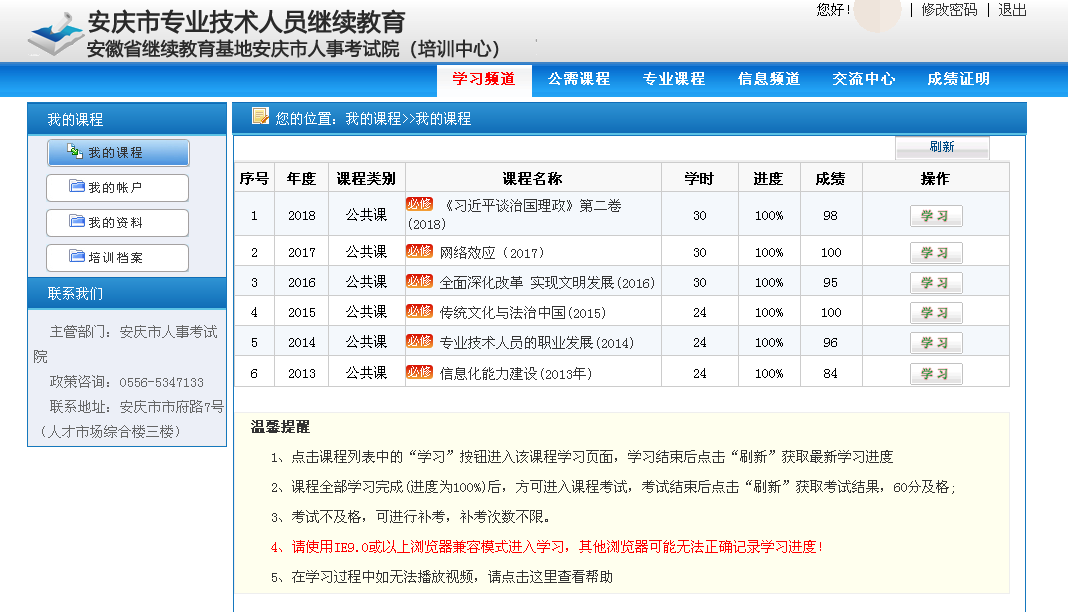The image size is (1068, 612).
Task: Open the 专业课程 tab
Action: [673, 79]
